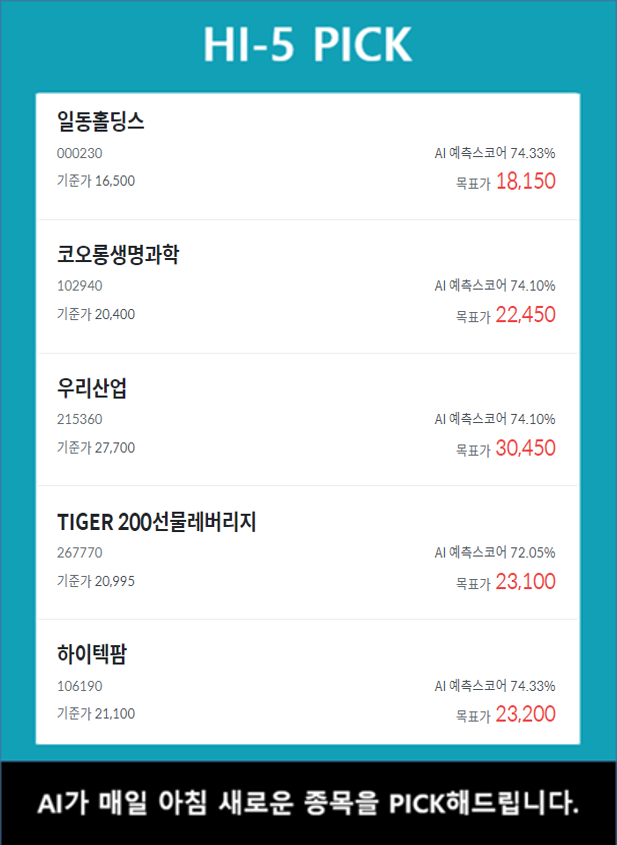Click stock code 215360
Viewport: 617px width, 845px height.
click(x=80, y=419)
